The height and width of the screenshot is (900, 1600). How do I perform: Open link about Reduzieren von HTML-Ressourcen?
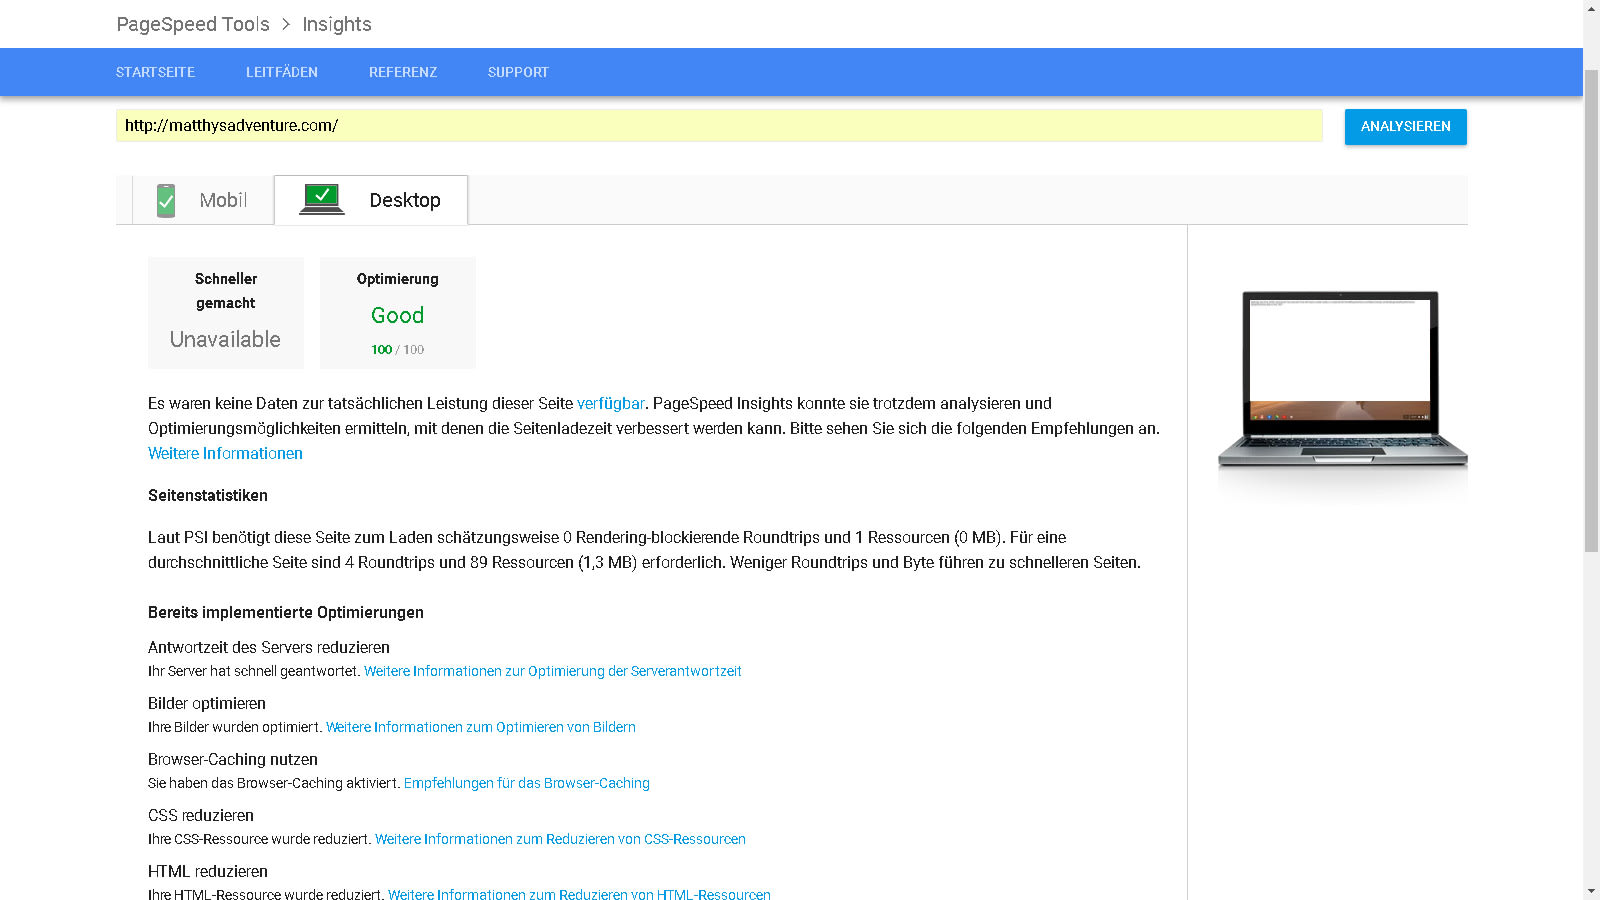pos(579,894)
